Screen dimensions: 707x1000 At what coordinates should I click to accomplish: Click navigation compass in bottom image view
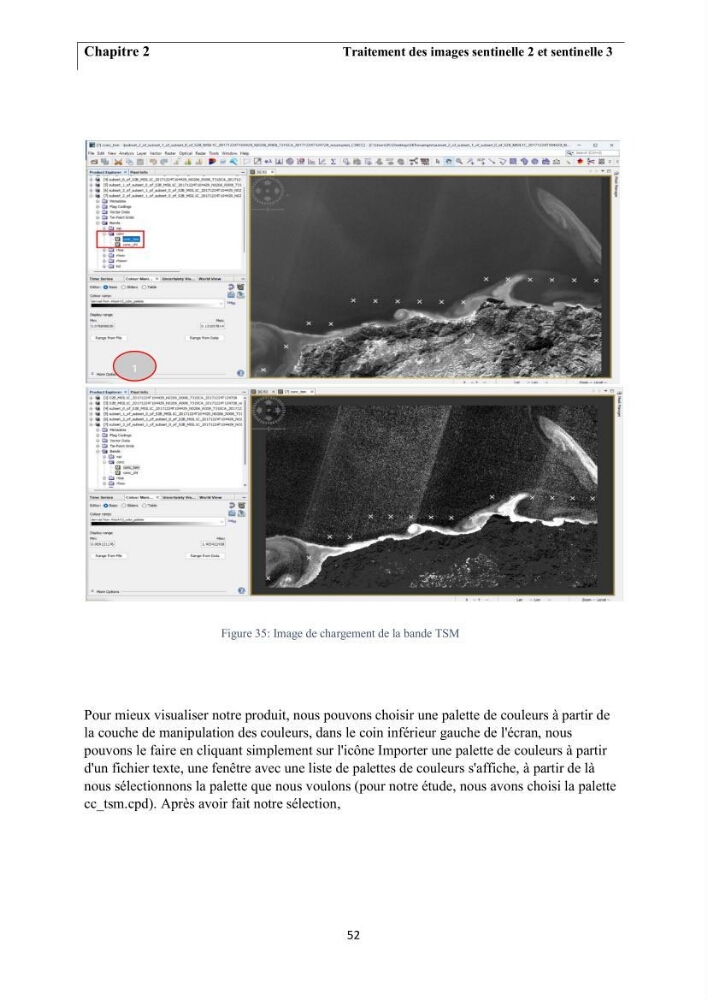[x=268, y=411]
